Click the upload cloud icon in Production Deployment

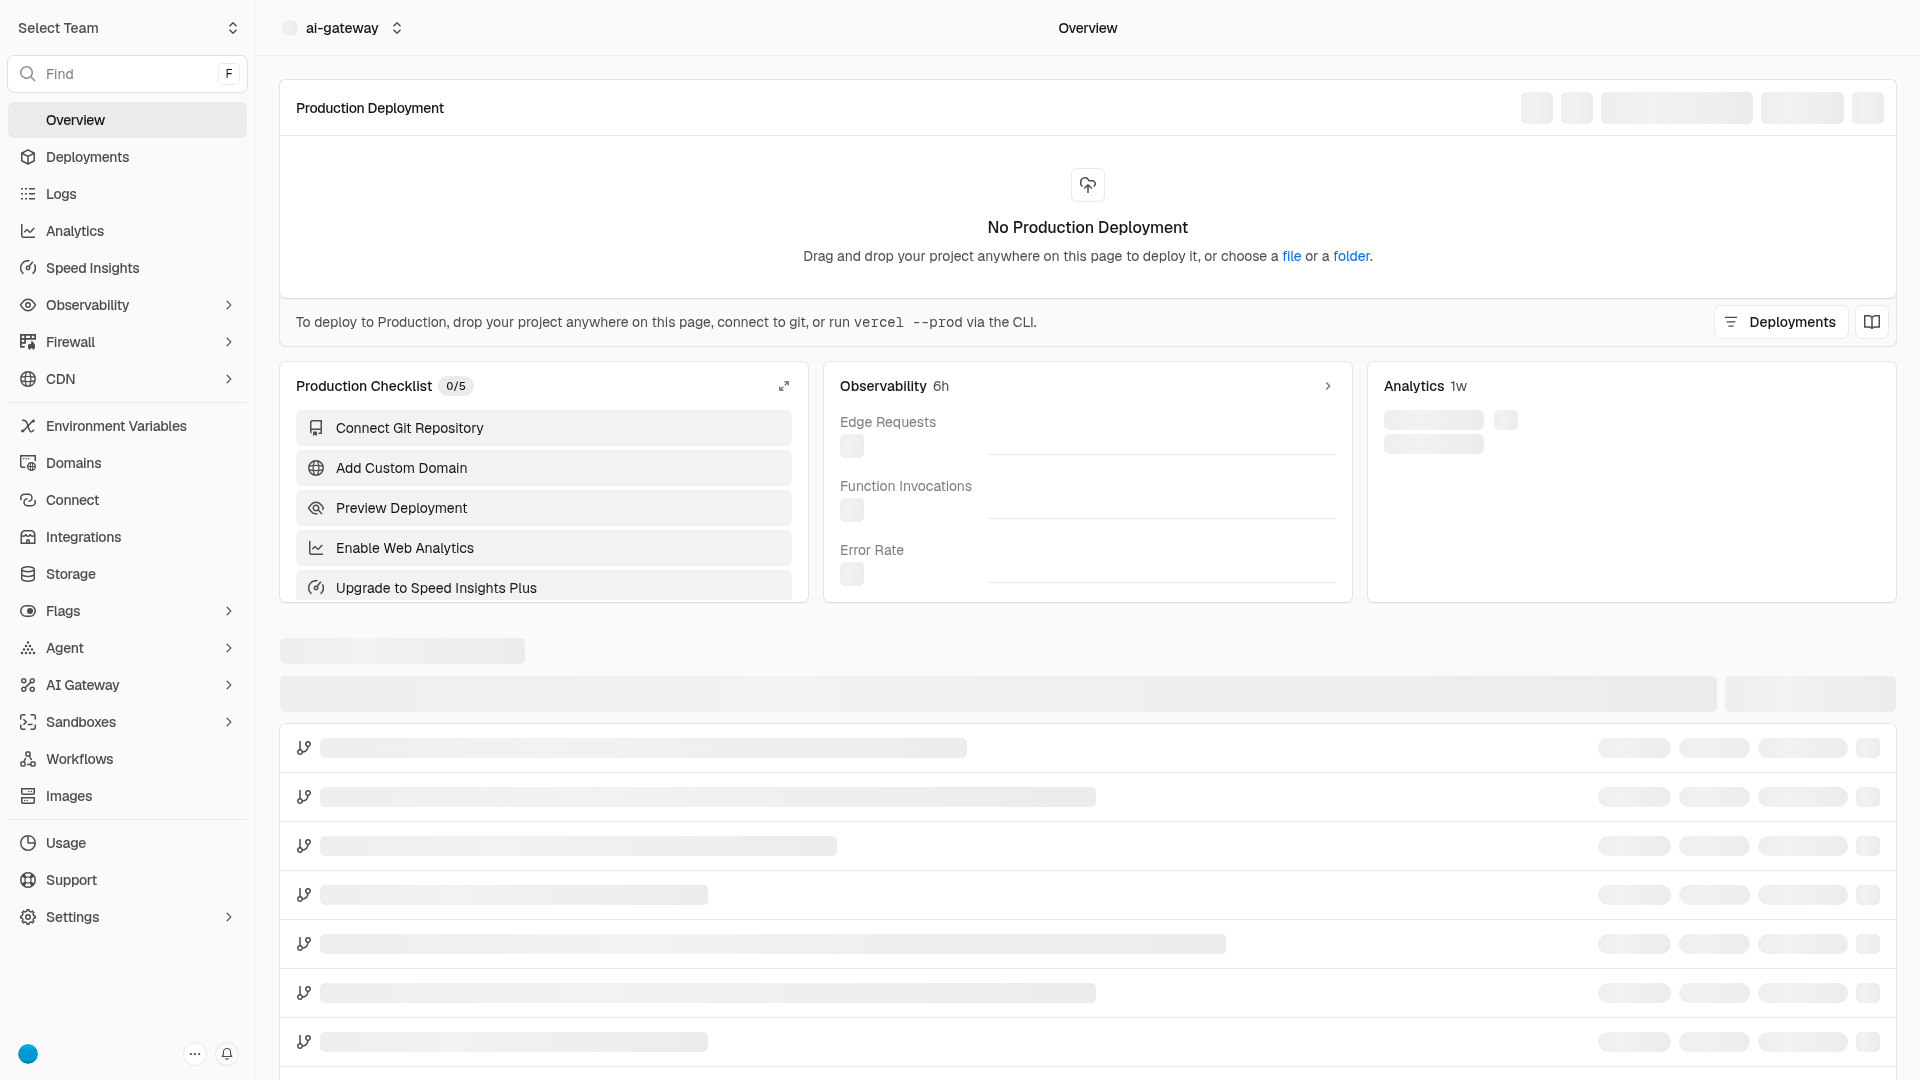tap(1088, 185)
